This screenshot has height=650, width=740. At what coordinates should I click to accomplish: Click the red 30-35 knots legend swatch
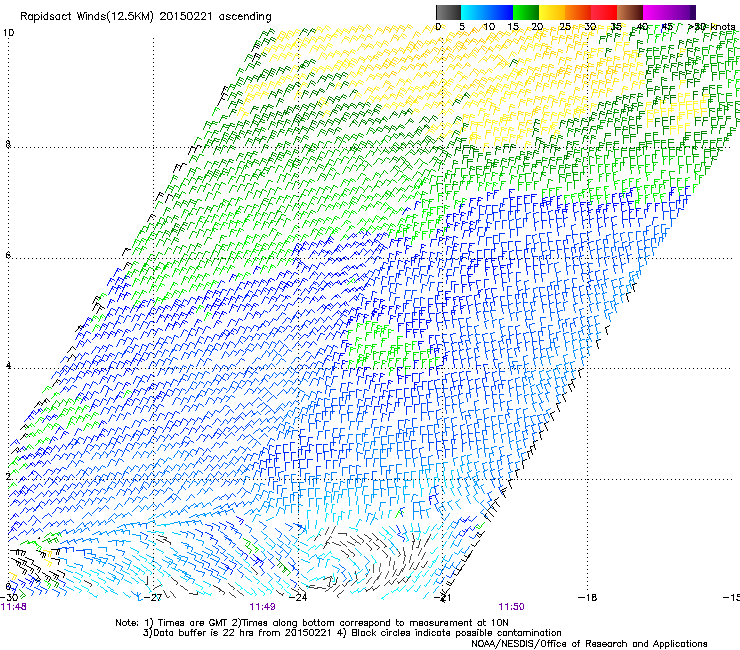click(604, 12)
